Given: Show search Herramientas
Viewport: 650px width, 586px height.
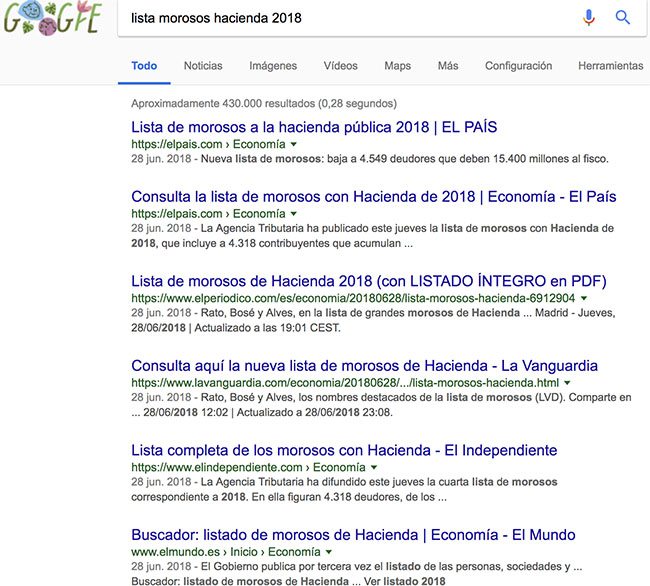Looking at the screenshot, I should (611, 66).
